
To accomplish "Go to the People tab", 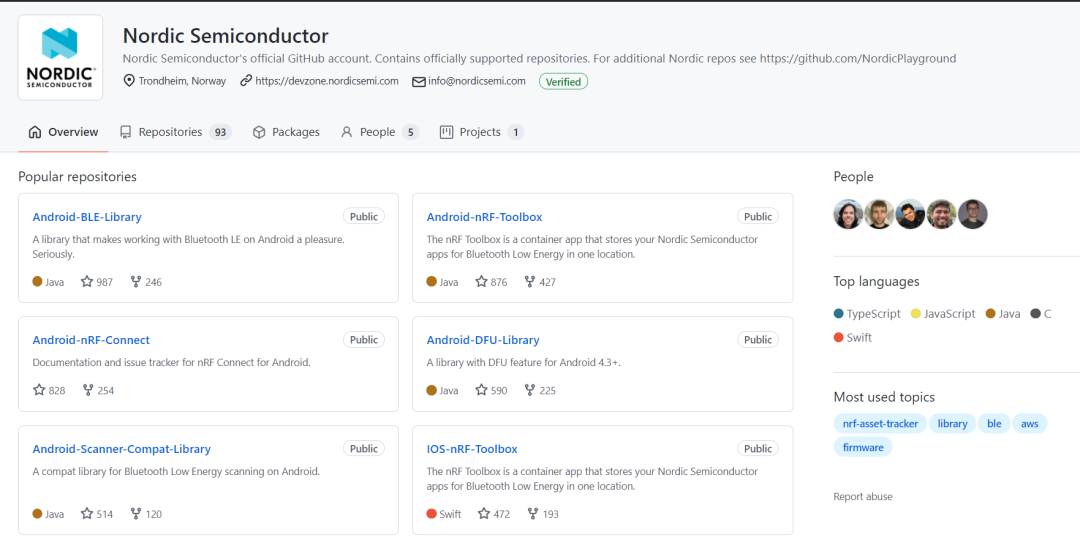I will point(380,132).
